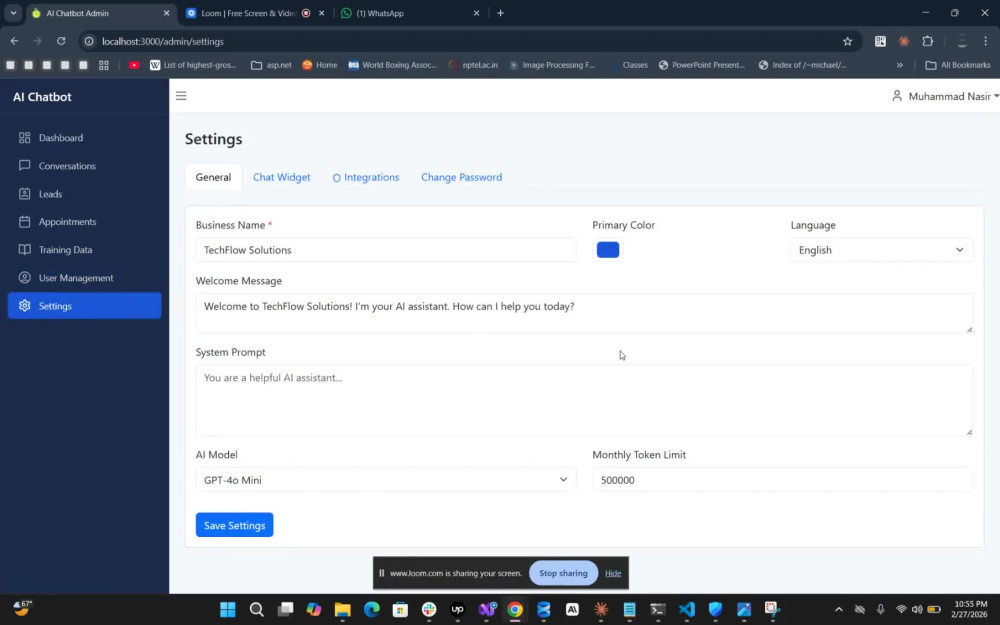Open Microsoft Edge from the taskbar

[371, 610]
